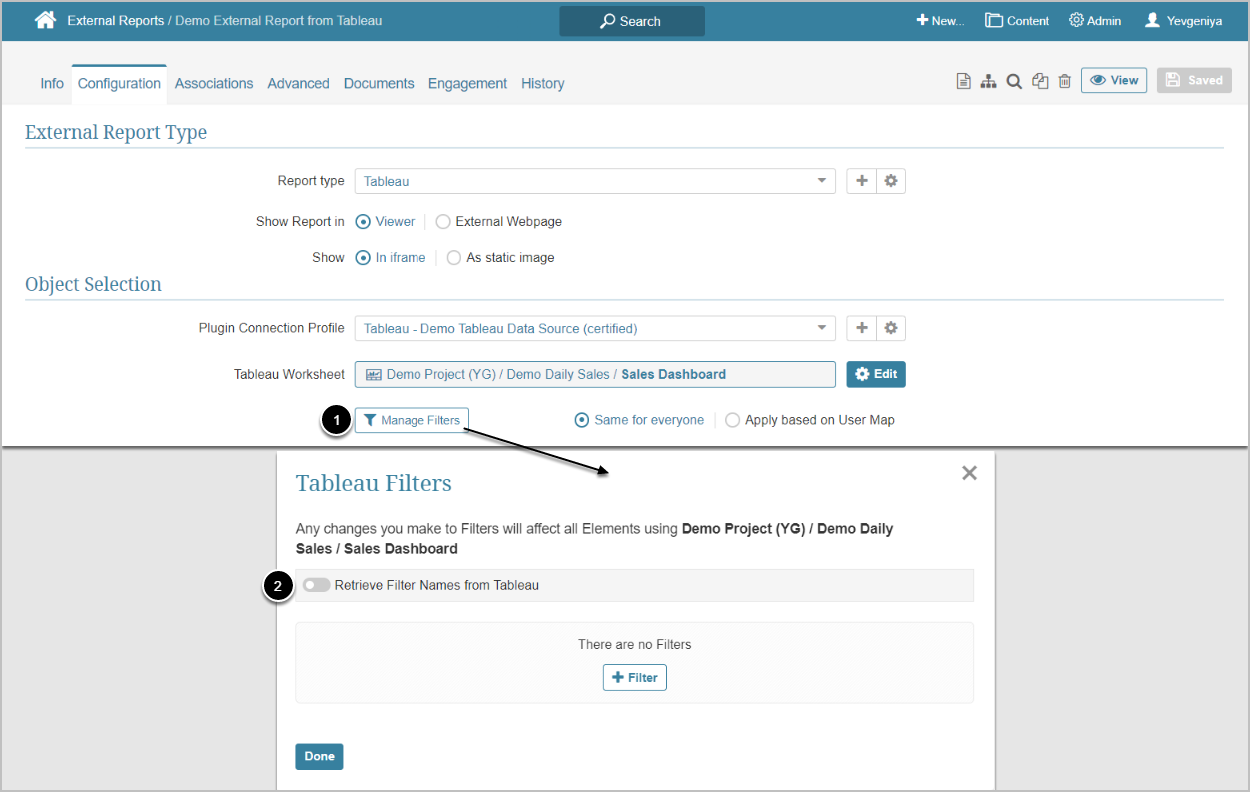Open the Engagement tab
Screen dimensions: 1250x792
(467, 84)
